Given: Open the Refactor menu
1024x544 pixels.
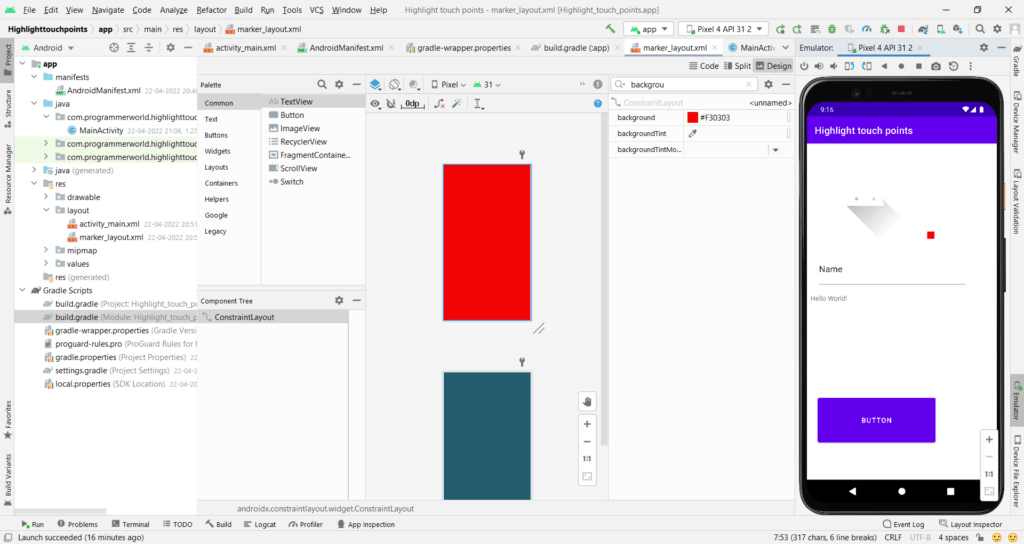Looking at the screenshot, I should point(211,10).
